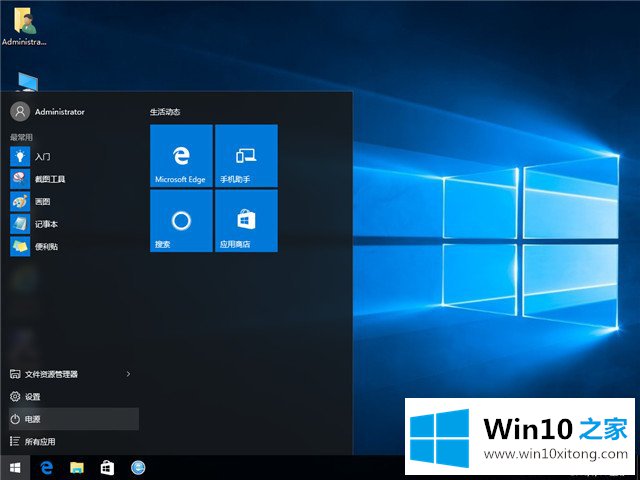640x480 pixels.
Task: Open the Microsoft Edge tile
Action: [181, 156]
